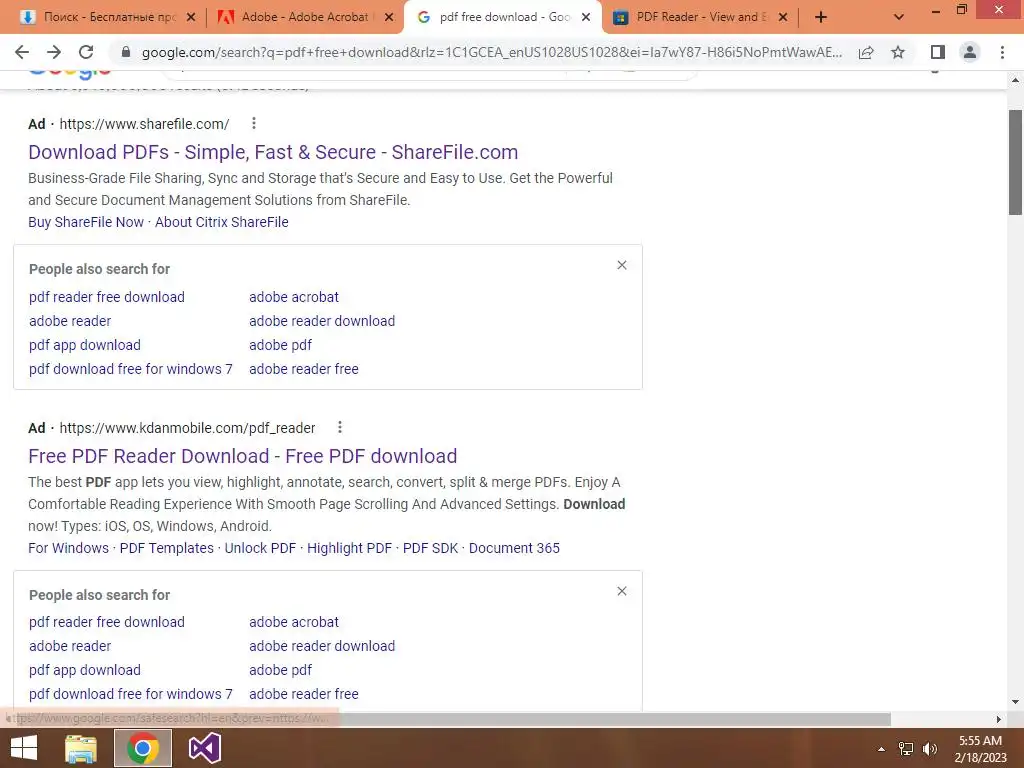Open File Explorer from taskbar

tap(80, 748)
